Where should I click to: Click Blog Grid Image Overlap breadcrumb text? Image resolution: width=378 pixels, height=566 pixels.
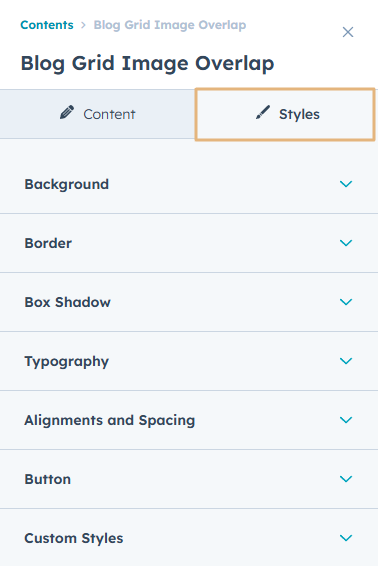click(170, 25)
